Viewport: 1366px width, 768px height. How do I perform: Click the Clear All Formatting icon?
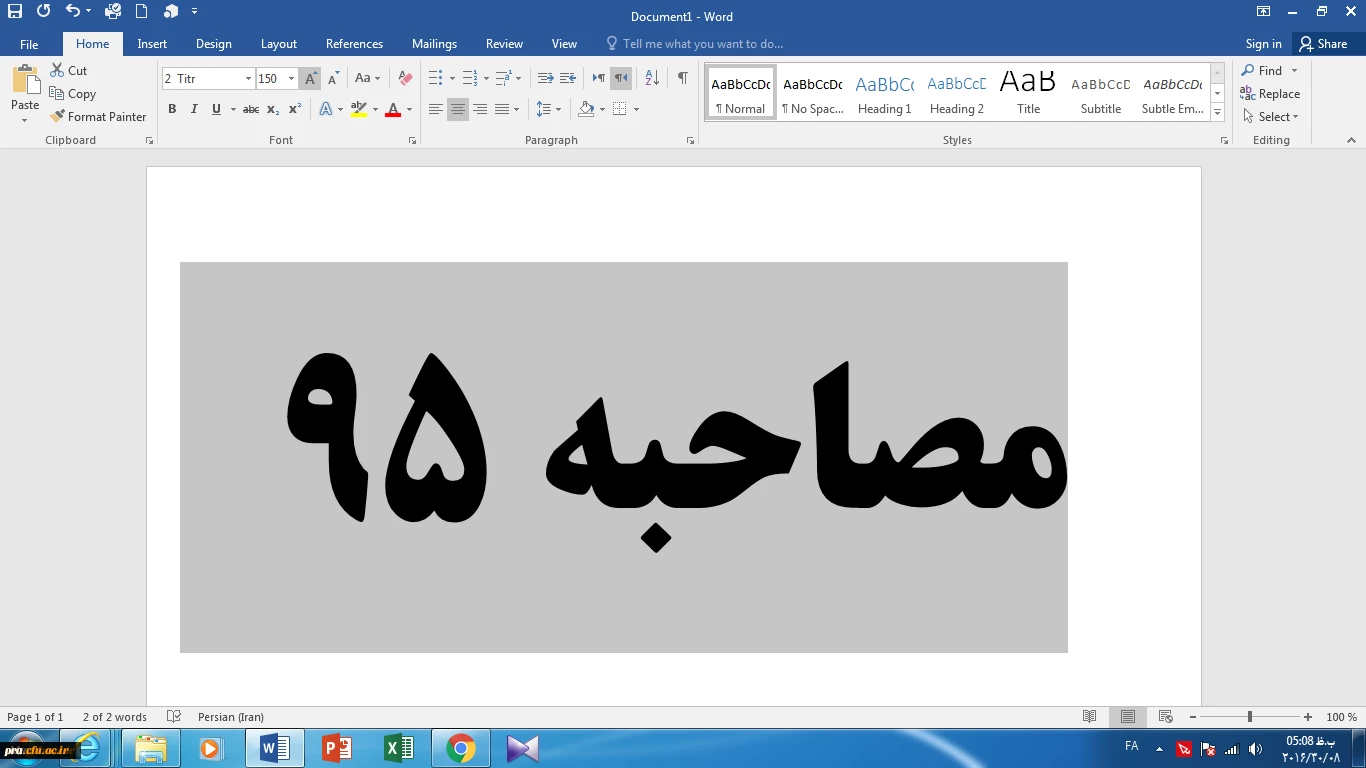click(x=405, y=78)
